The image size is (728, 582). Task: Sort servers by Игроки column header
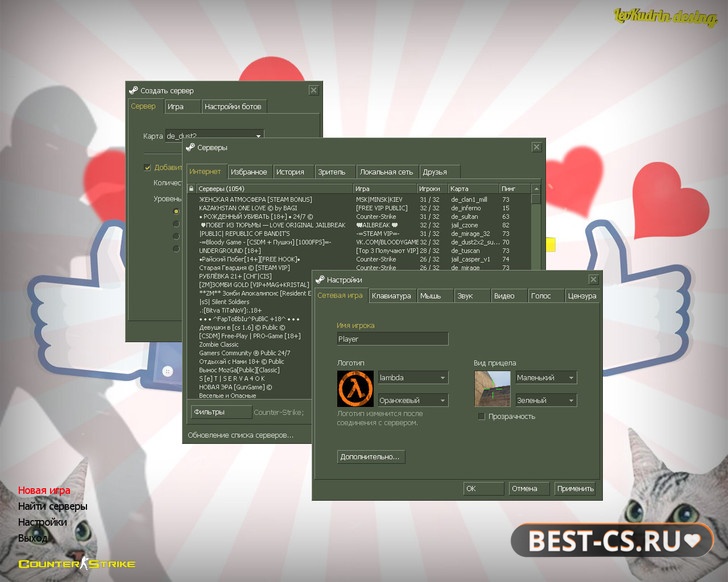coord(431,189)
